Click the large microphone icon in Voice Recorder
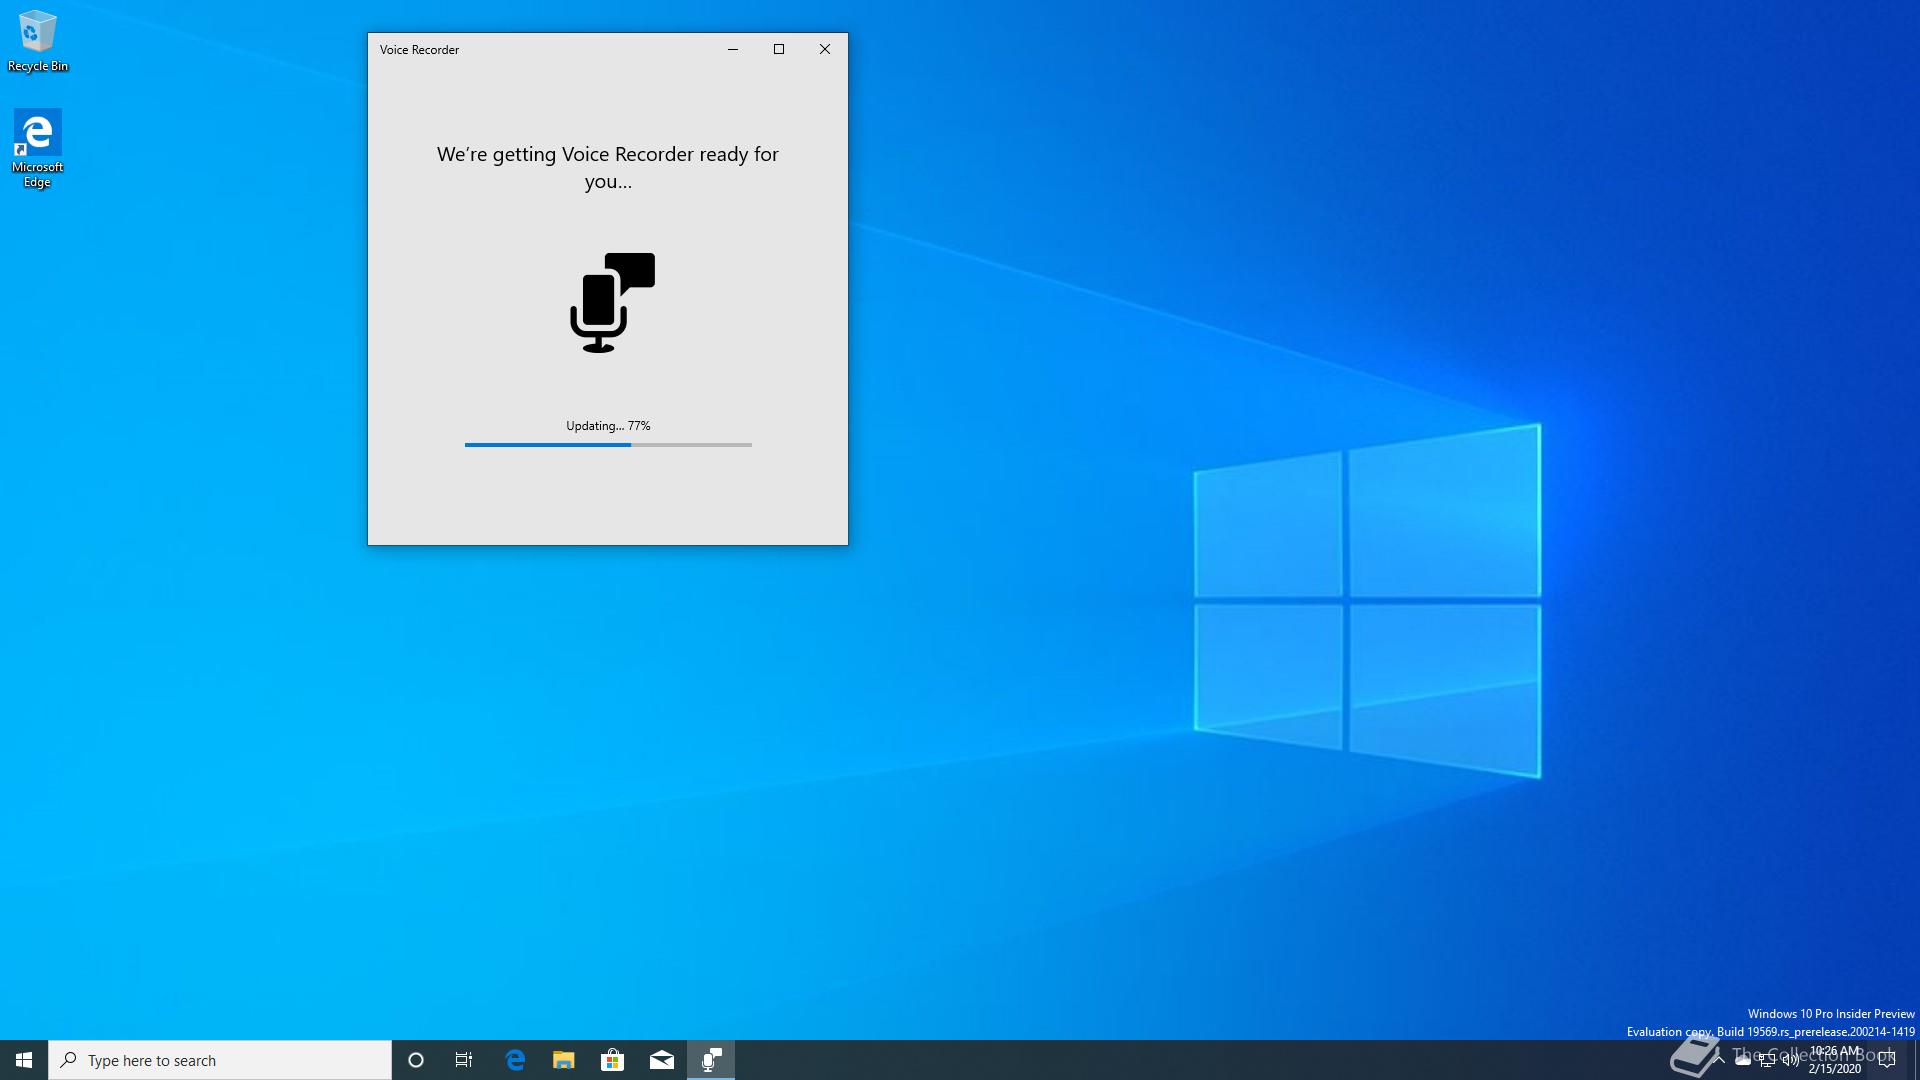The width and height of the screenshot is (1920, 1080). click(x=612, y=303)
